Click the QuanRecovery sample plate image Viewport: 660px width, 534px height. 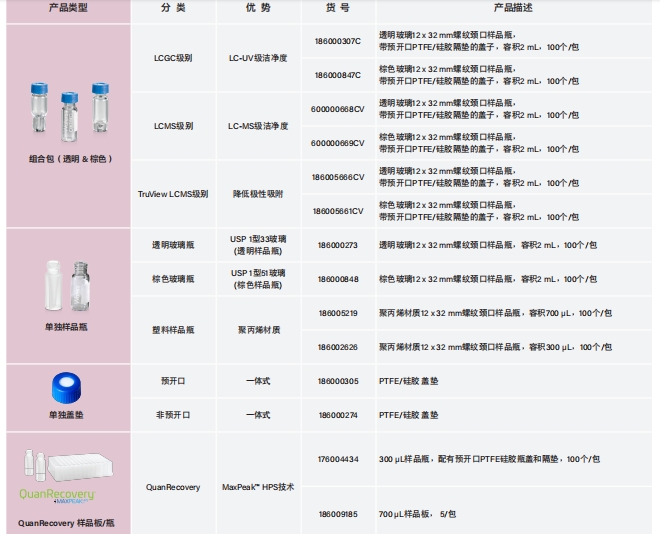click(66, 467)
